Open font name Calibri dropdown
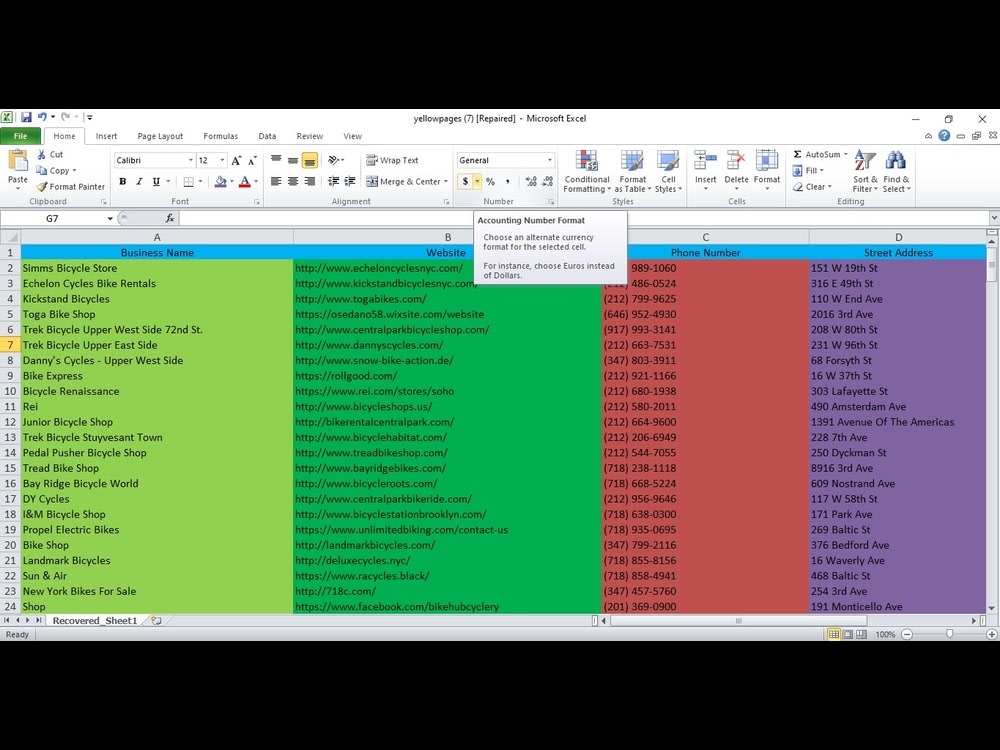This screenshot has height=750, width=1000. point(190,160)
